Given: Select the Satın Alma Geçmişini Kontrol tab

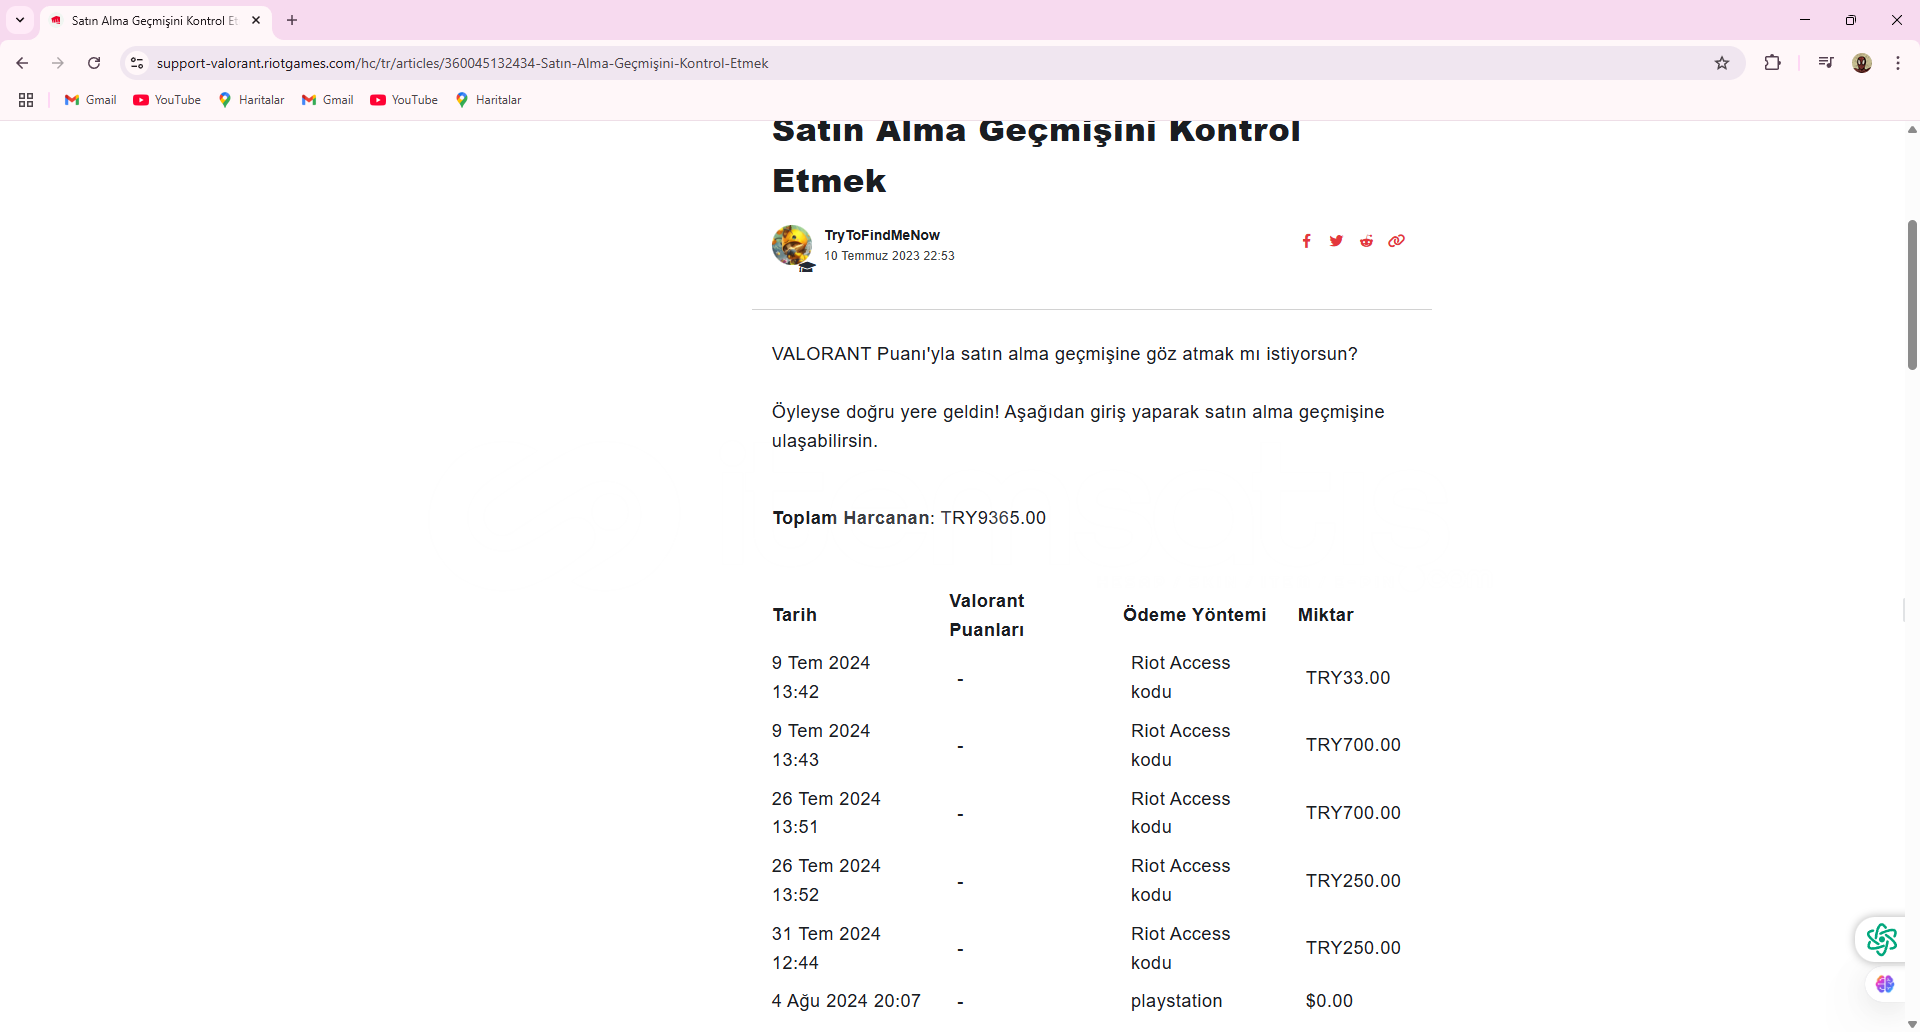Looking at the screenshot, I should 156,21.
